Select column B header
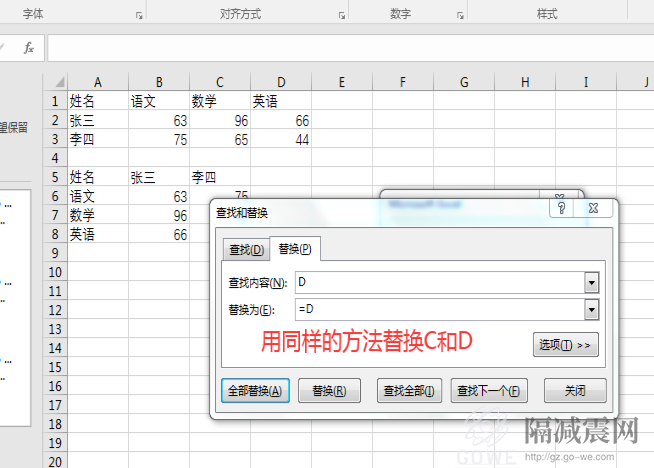This screenshot has width=654, height=468. pos(159,82)
